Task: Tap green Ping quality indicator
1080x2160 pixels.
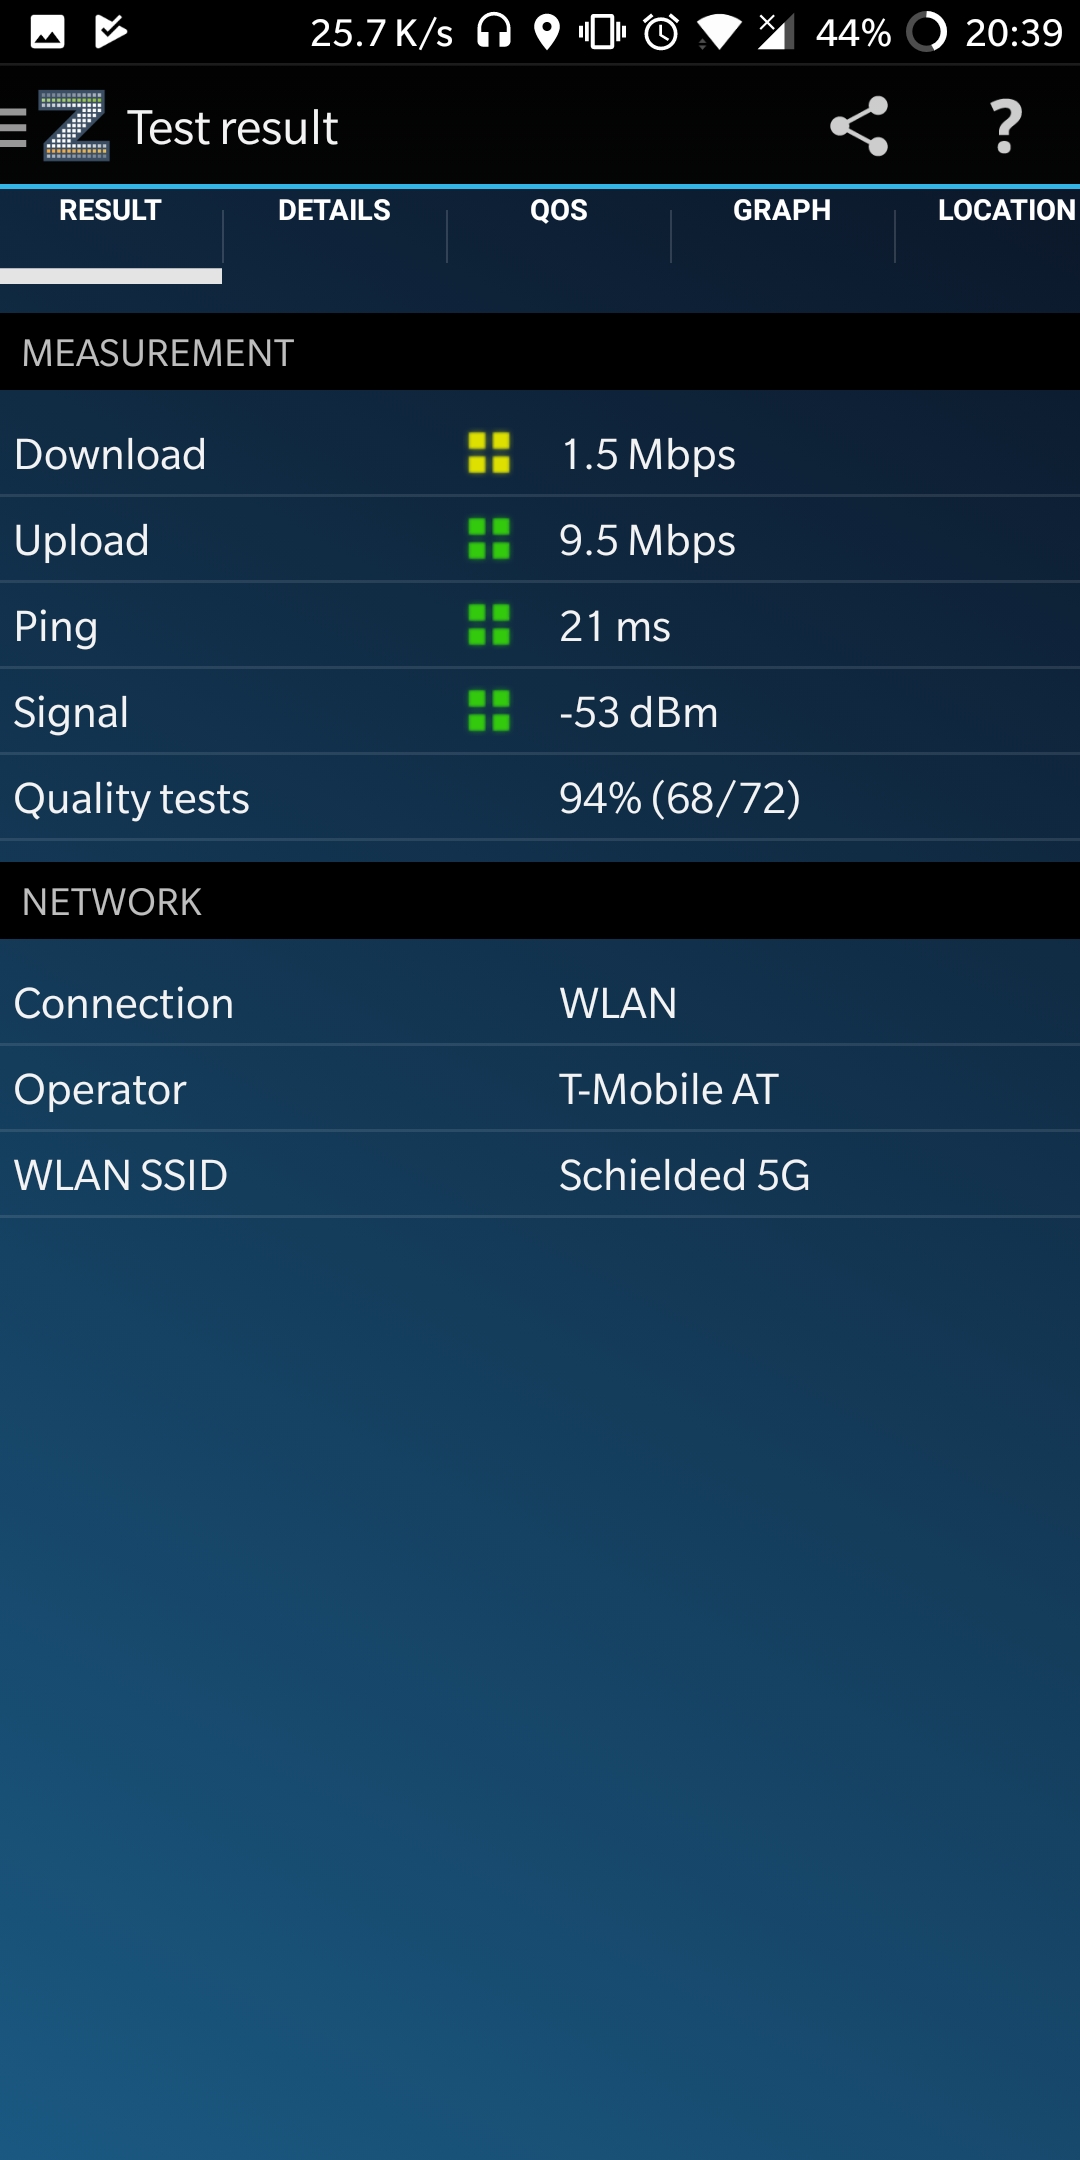Action: tap(489, 625)
